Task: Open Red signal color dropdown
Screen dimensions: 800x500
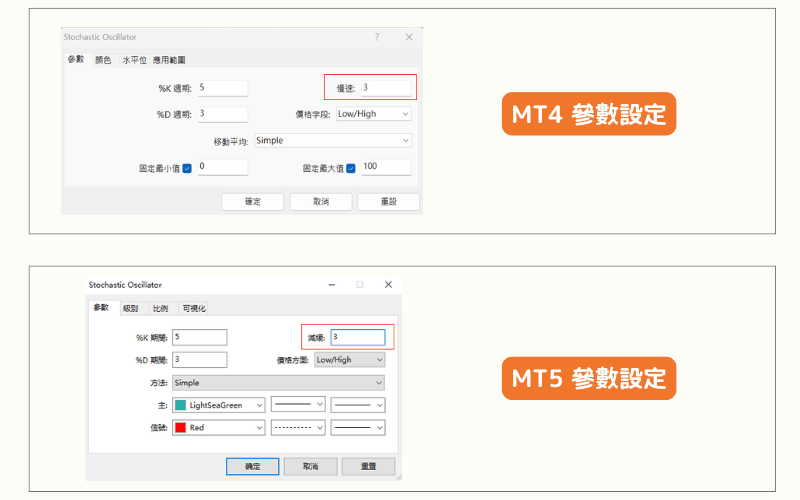Action: [219, 428]
